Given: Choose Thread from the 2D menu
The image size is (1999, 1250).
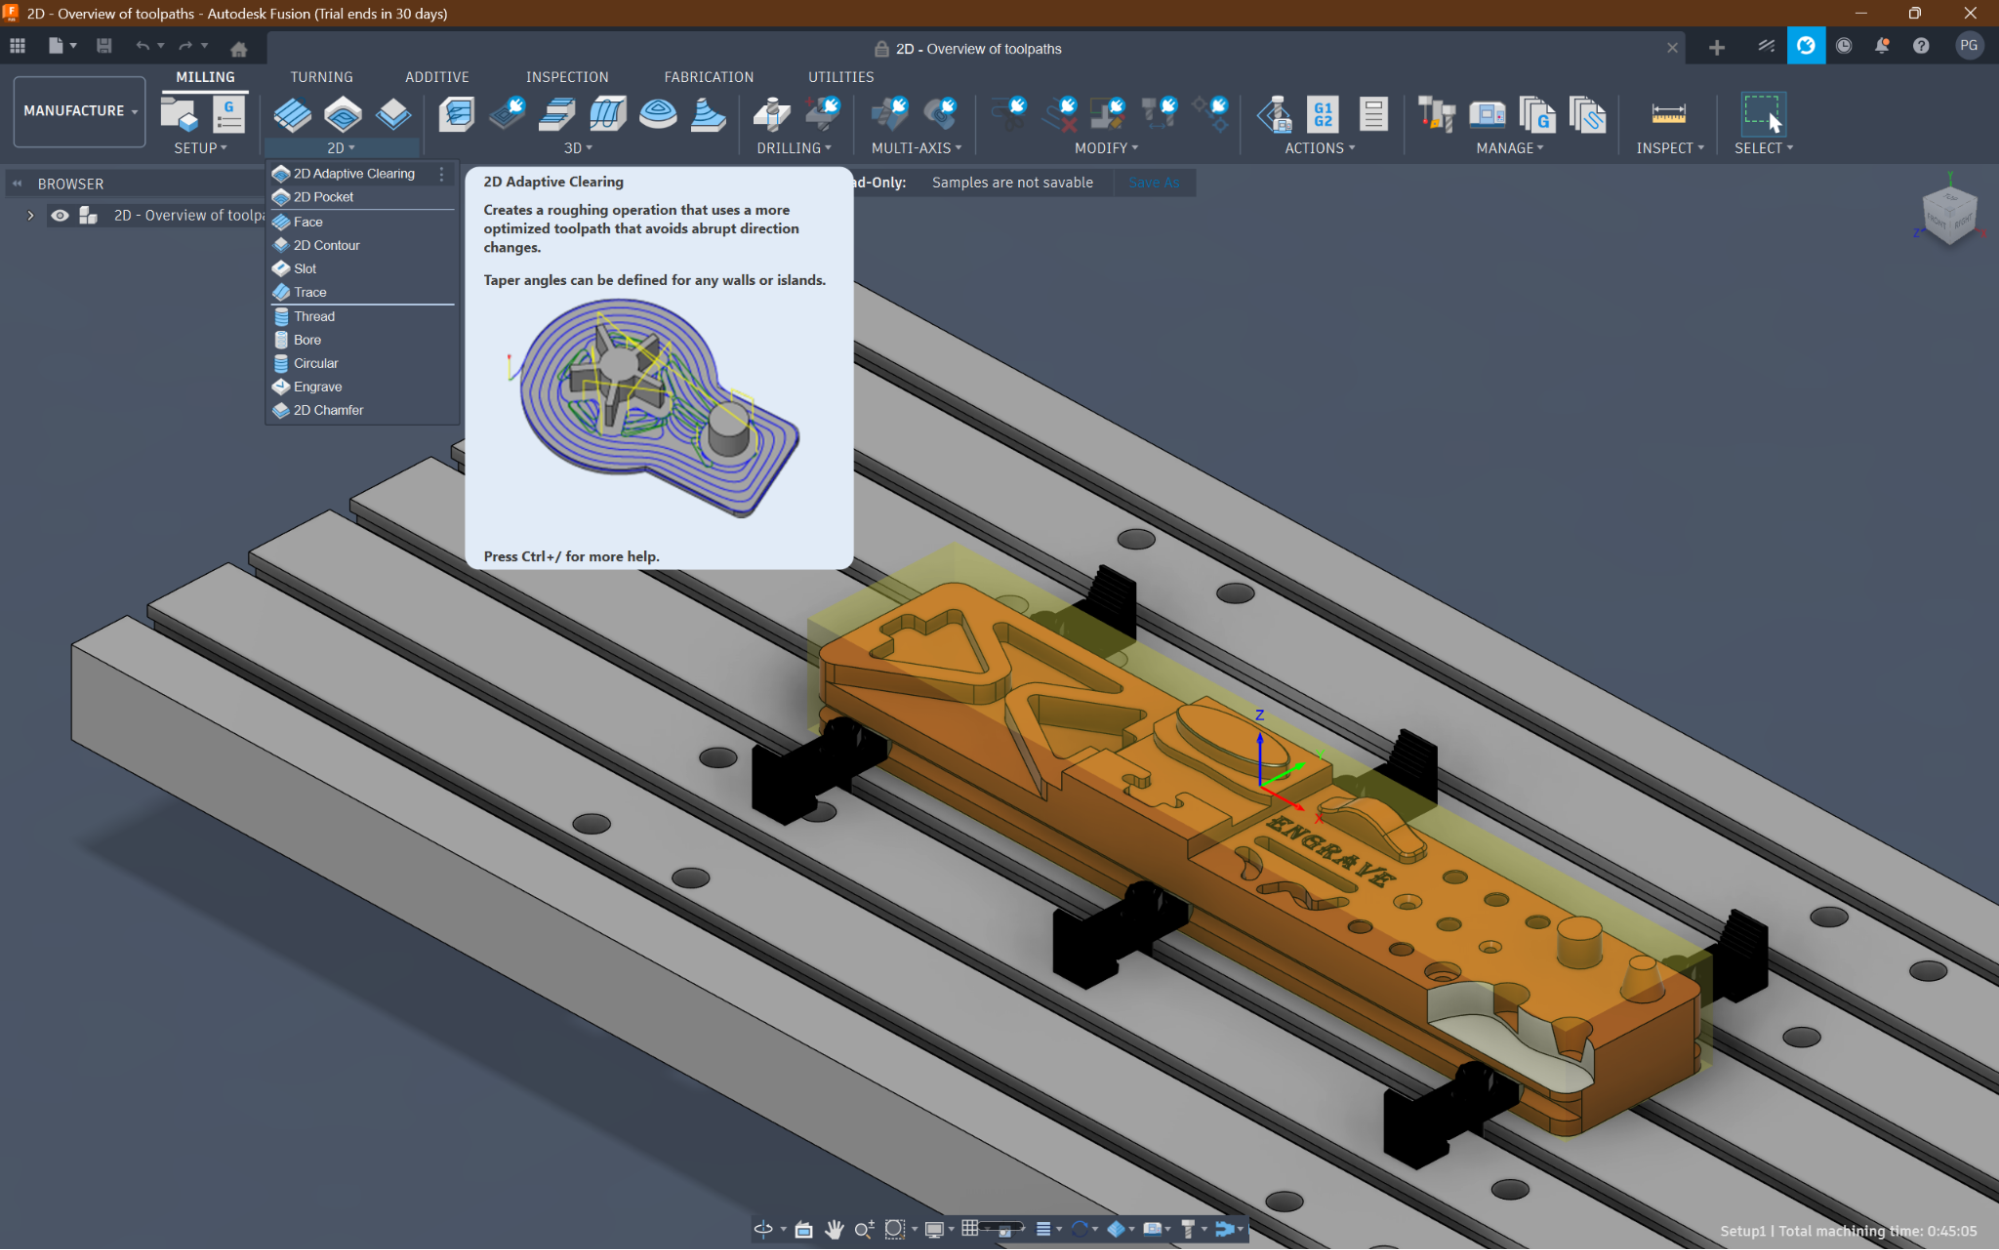Looking at the screenshot, I should pos(362,316).
